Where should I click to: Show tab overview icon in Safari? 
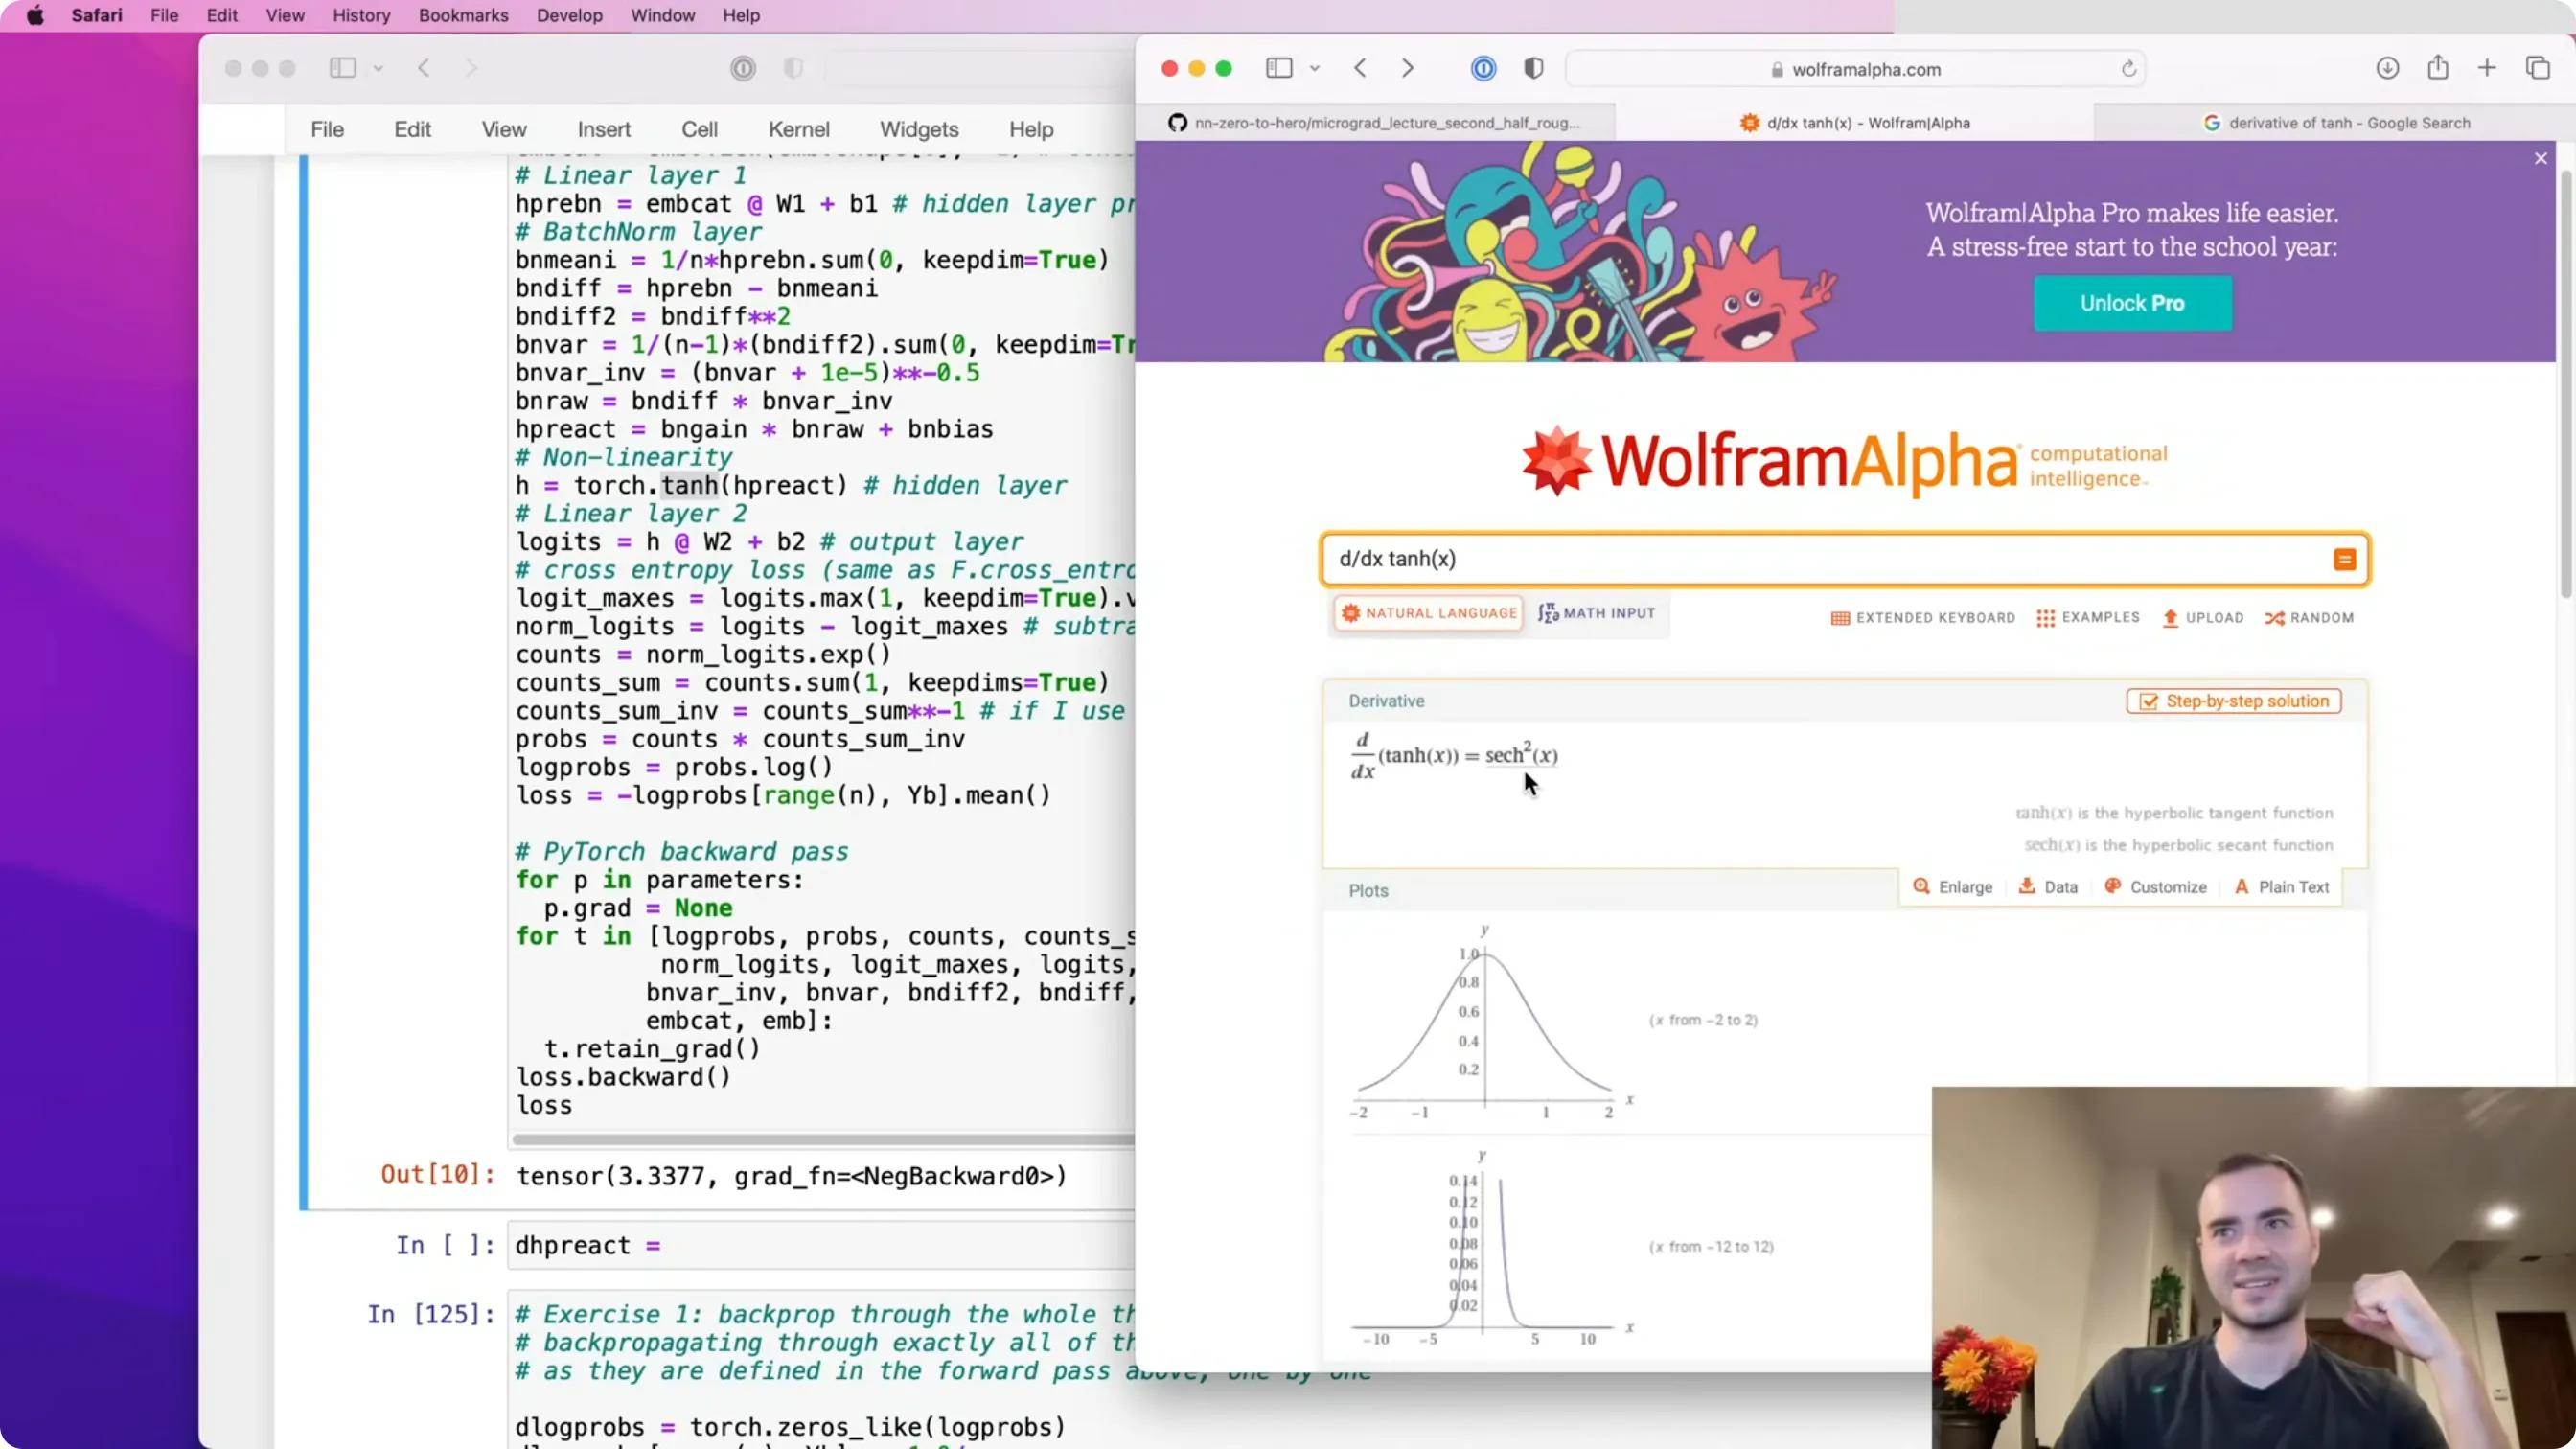(x=2538, y=68)
